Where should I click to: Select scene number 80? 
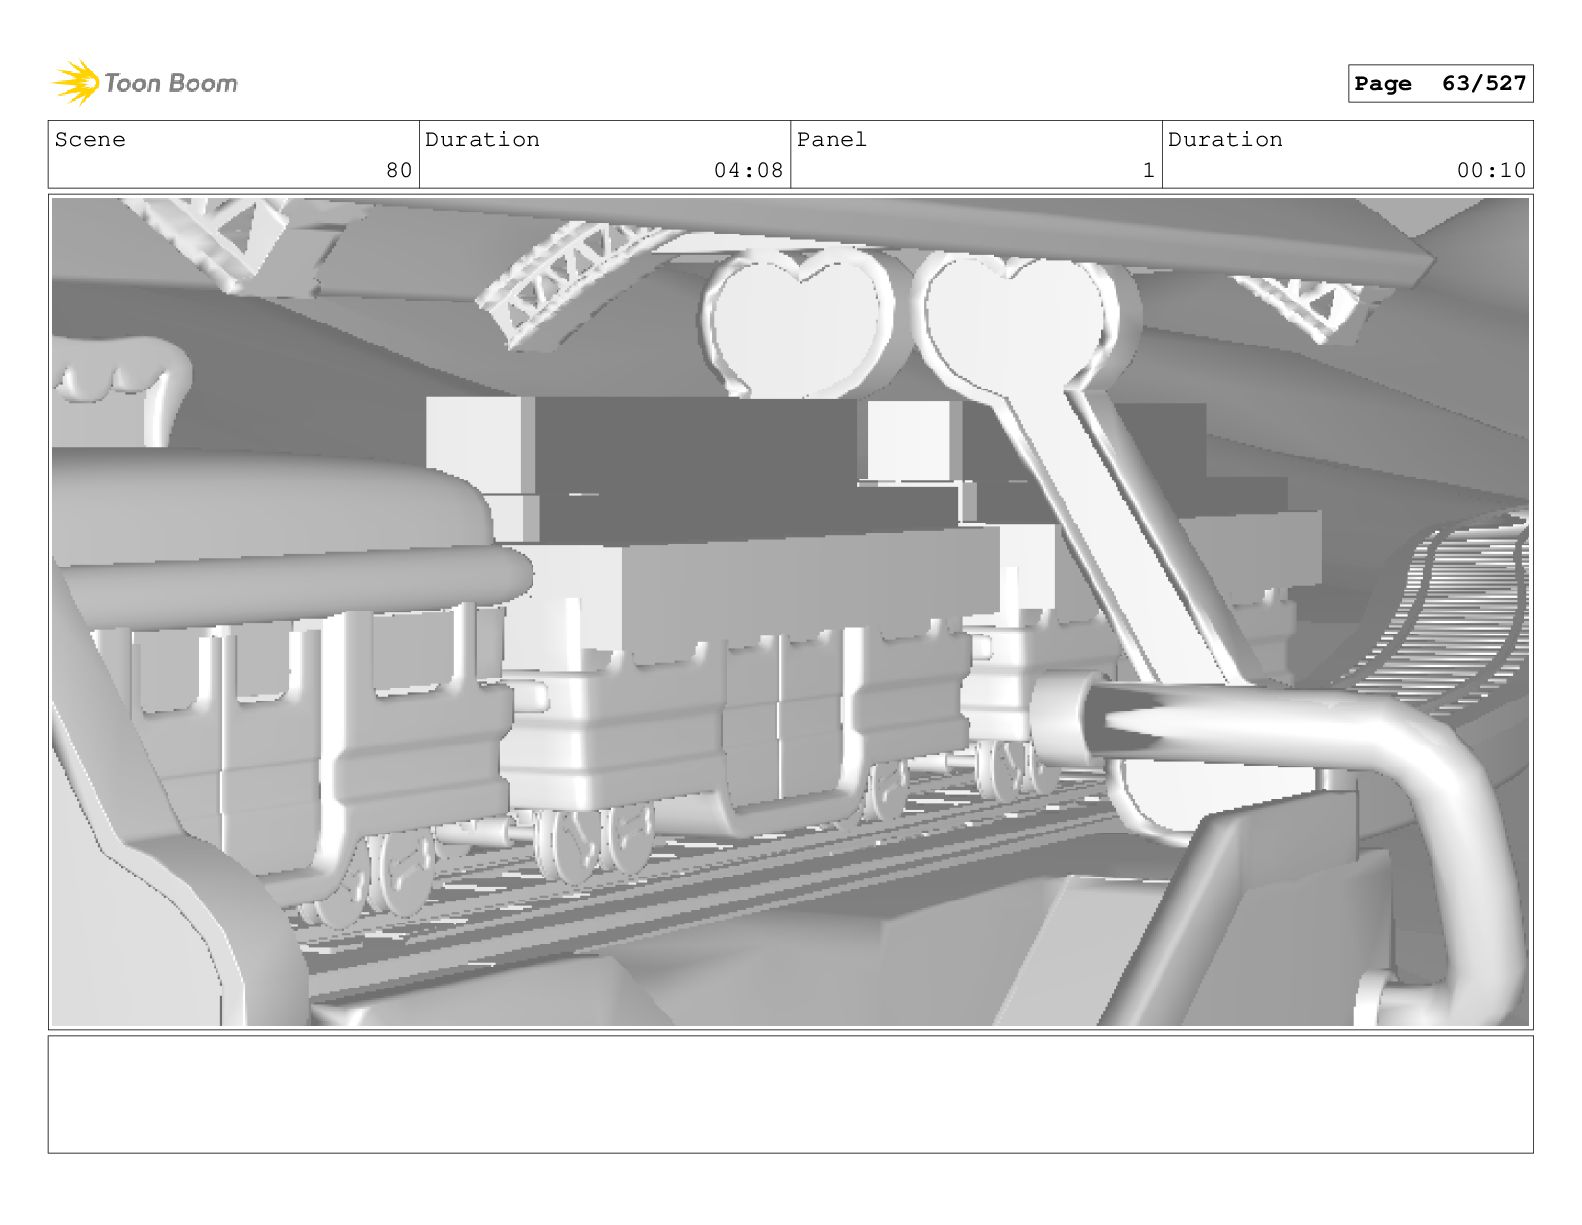399,171
